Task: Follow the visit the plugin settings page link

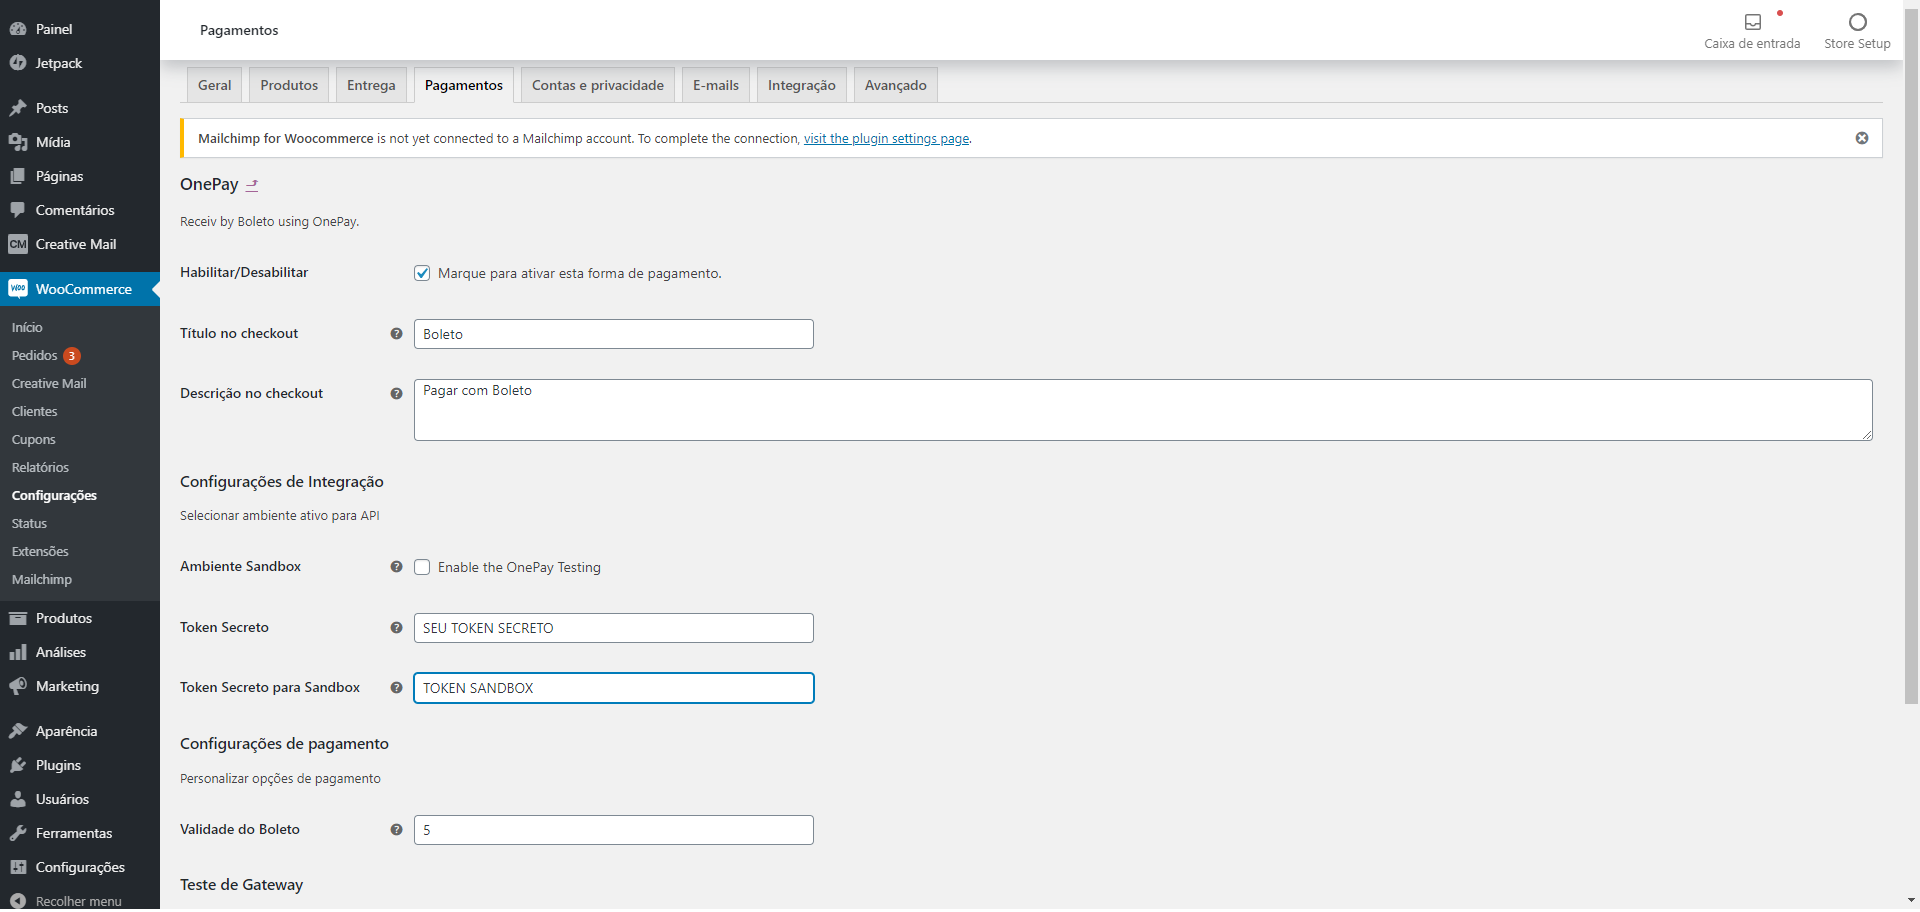Action: (887, 139)
